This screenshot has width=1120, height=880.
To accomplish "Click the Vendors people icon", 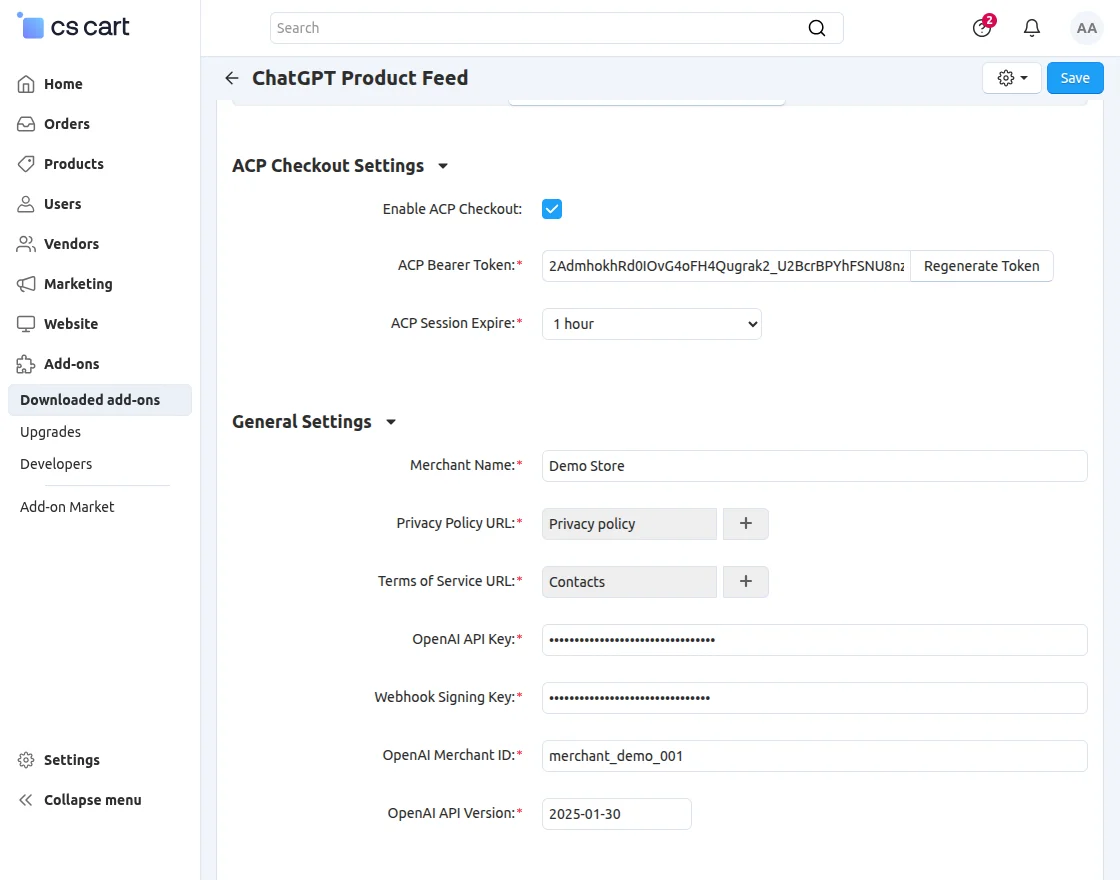I will 26,244.
